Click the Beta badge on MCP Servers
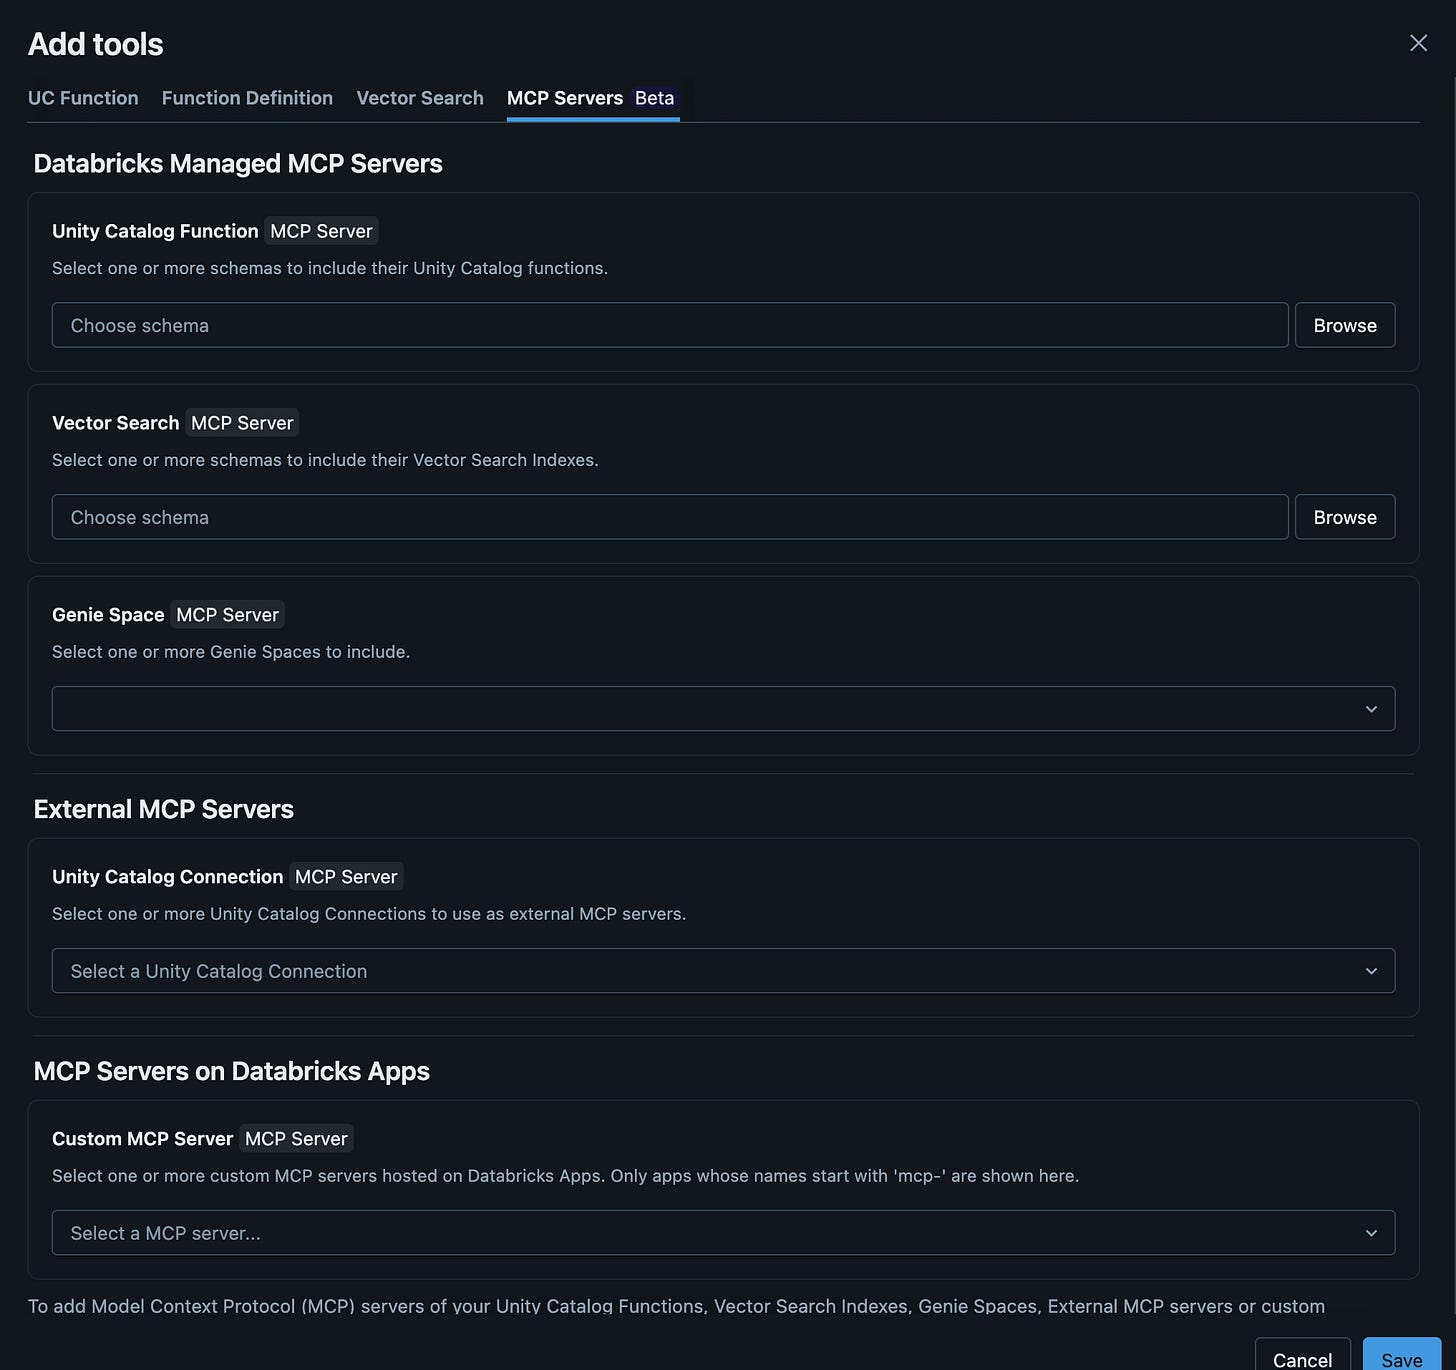This screenshot has height=1370, width=1456. click(654, 98)
